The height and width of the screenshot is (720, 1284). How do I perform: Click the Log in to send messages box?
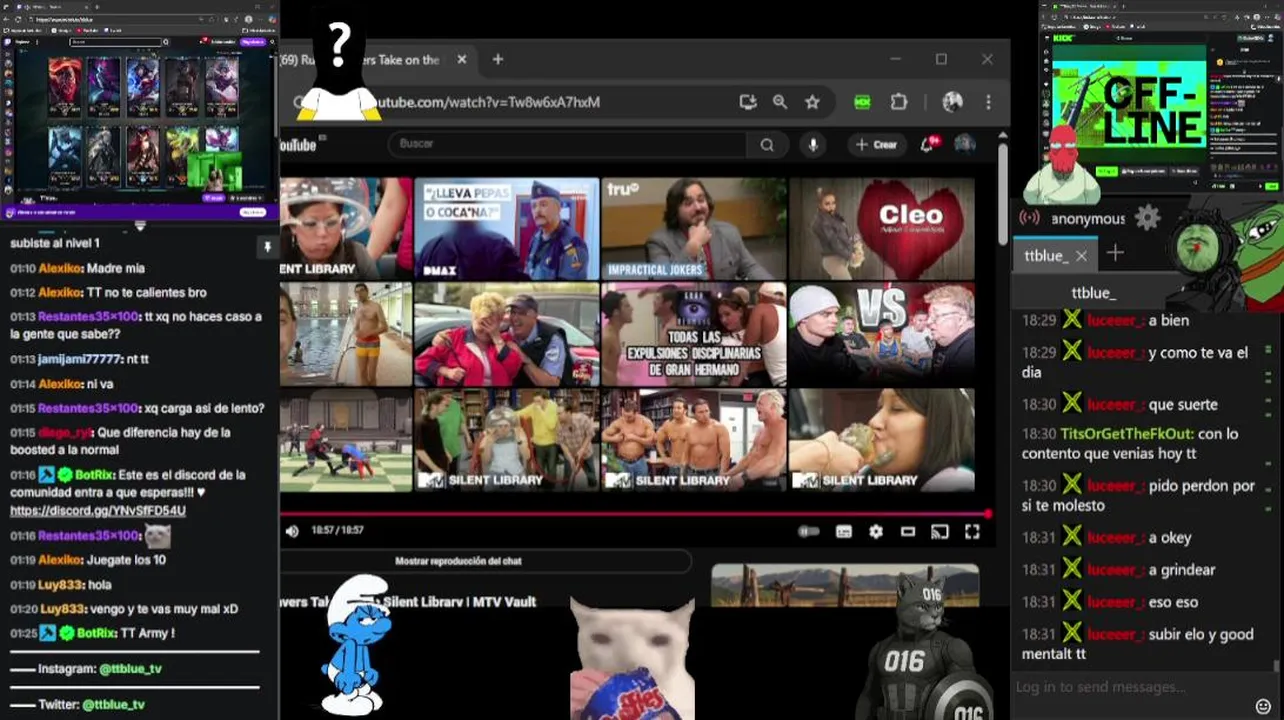coord(1132,687)
